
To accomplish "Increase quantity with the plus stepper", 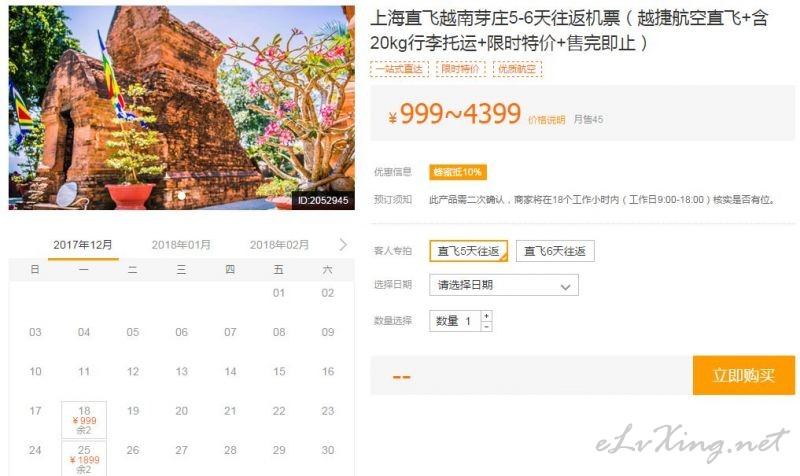I will pyautogui.click(x=486, y=316).
